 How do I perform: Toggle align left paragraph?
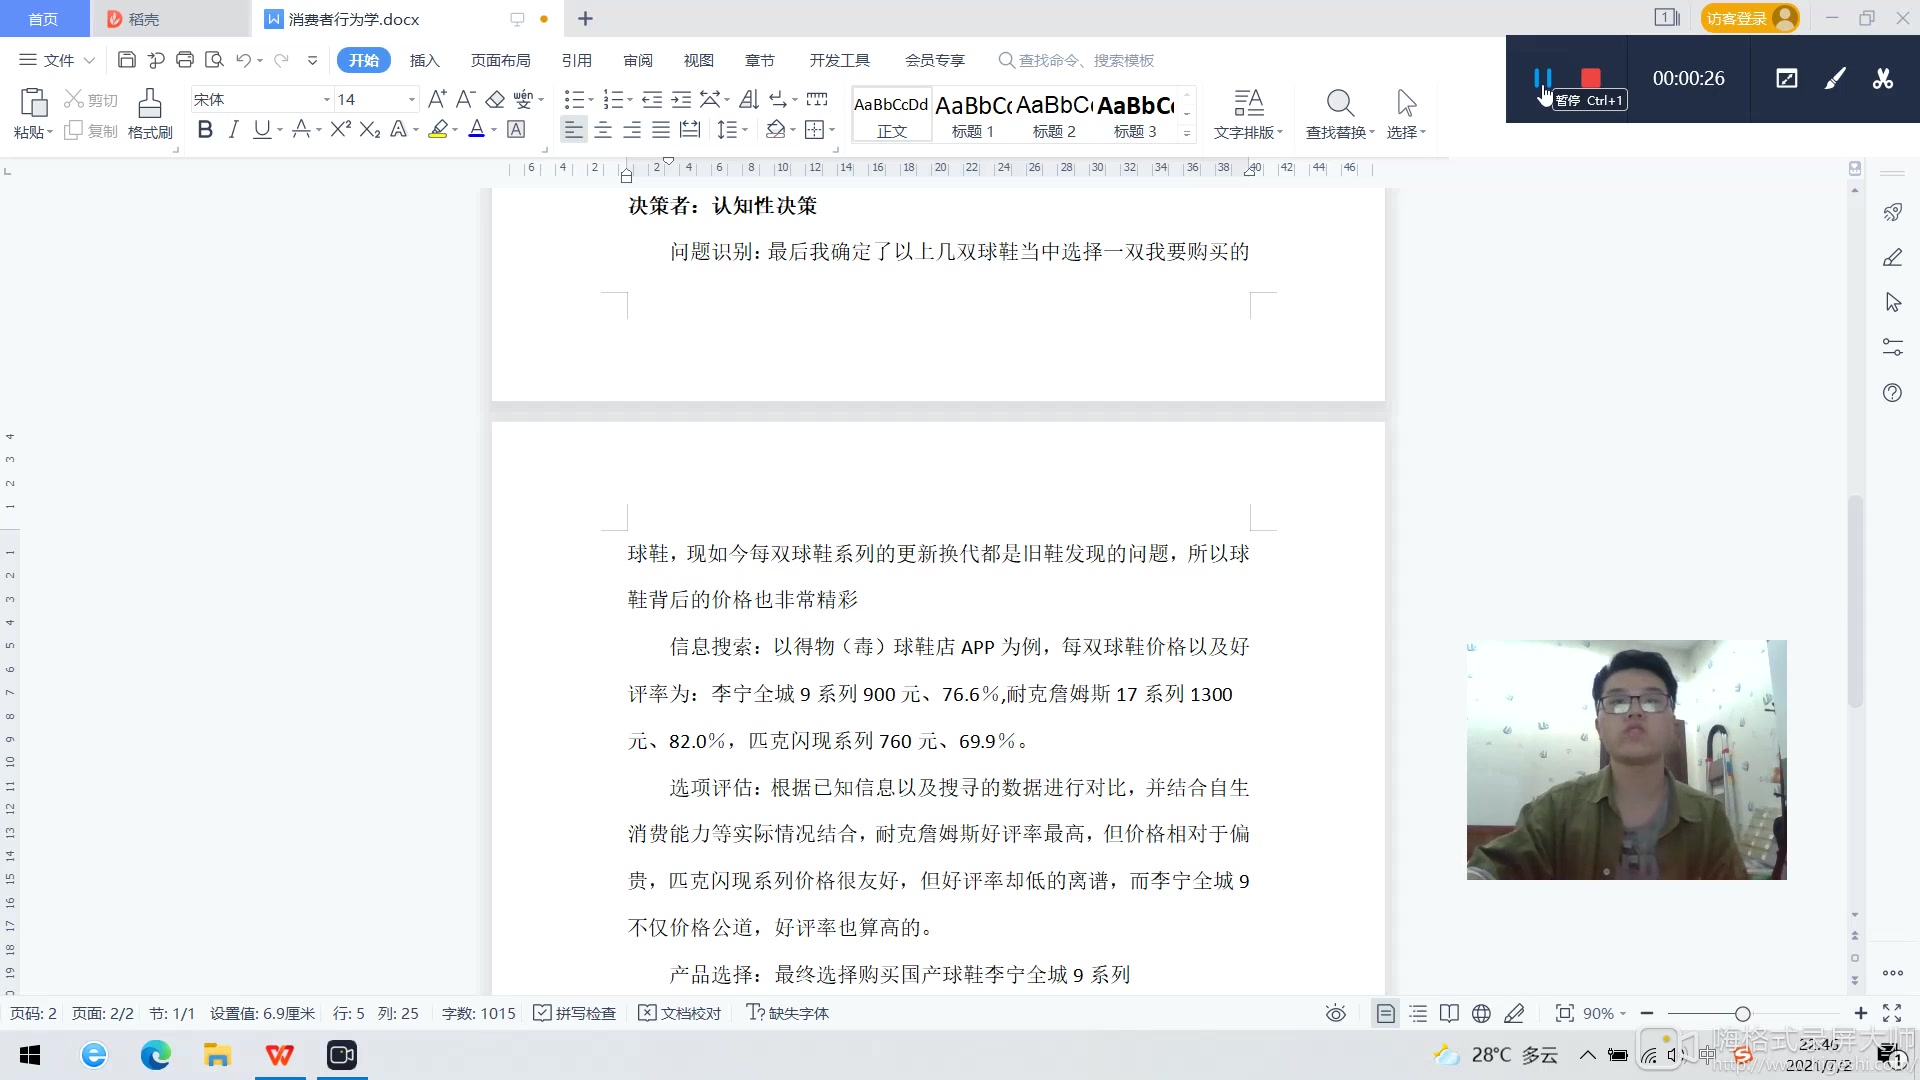573,129
